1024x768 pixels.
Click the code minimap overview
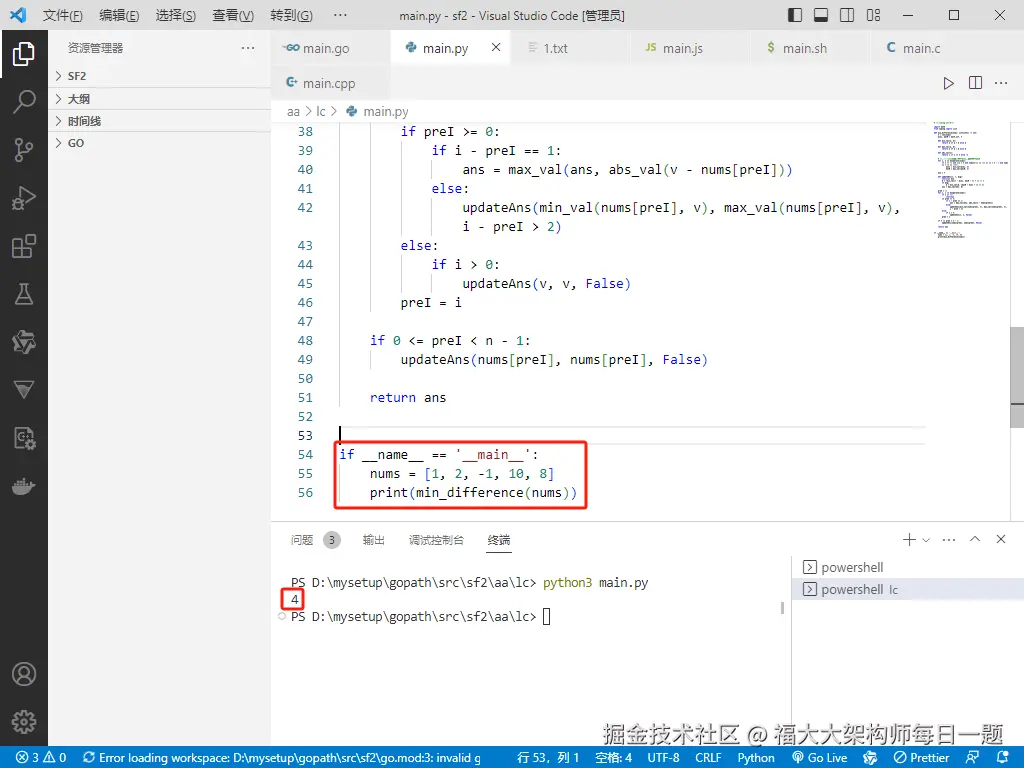pos(971,179)
